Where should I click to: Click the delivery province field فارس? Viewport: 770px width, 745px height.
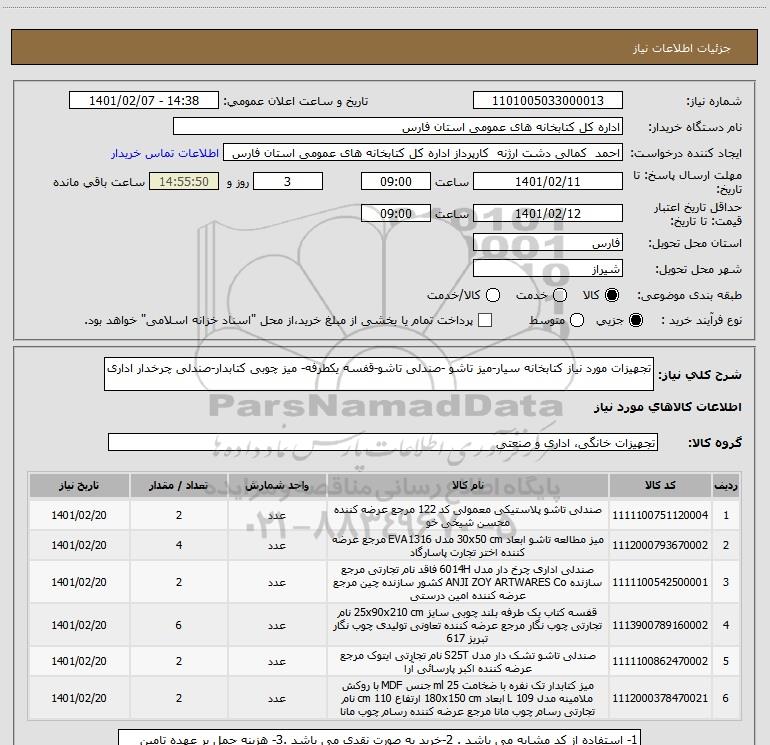pos(548,242)
